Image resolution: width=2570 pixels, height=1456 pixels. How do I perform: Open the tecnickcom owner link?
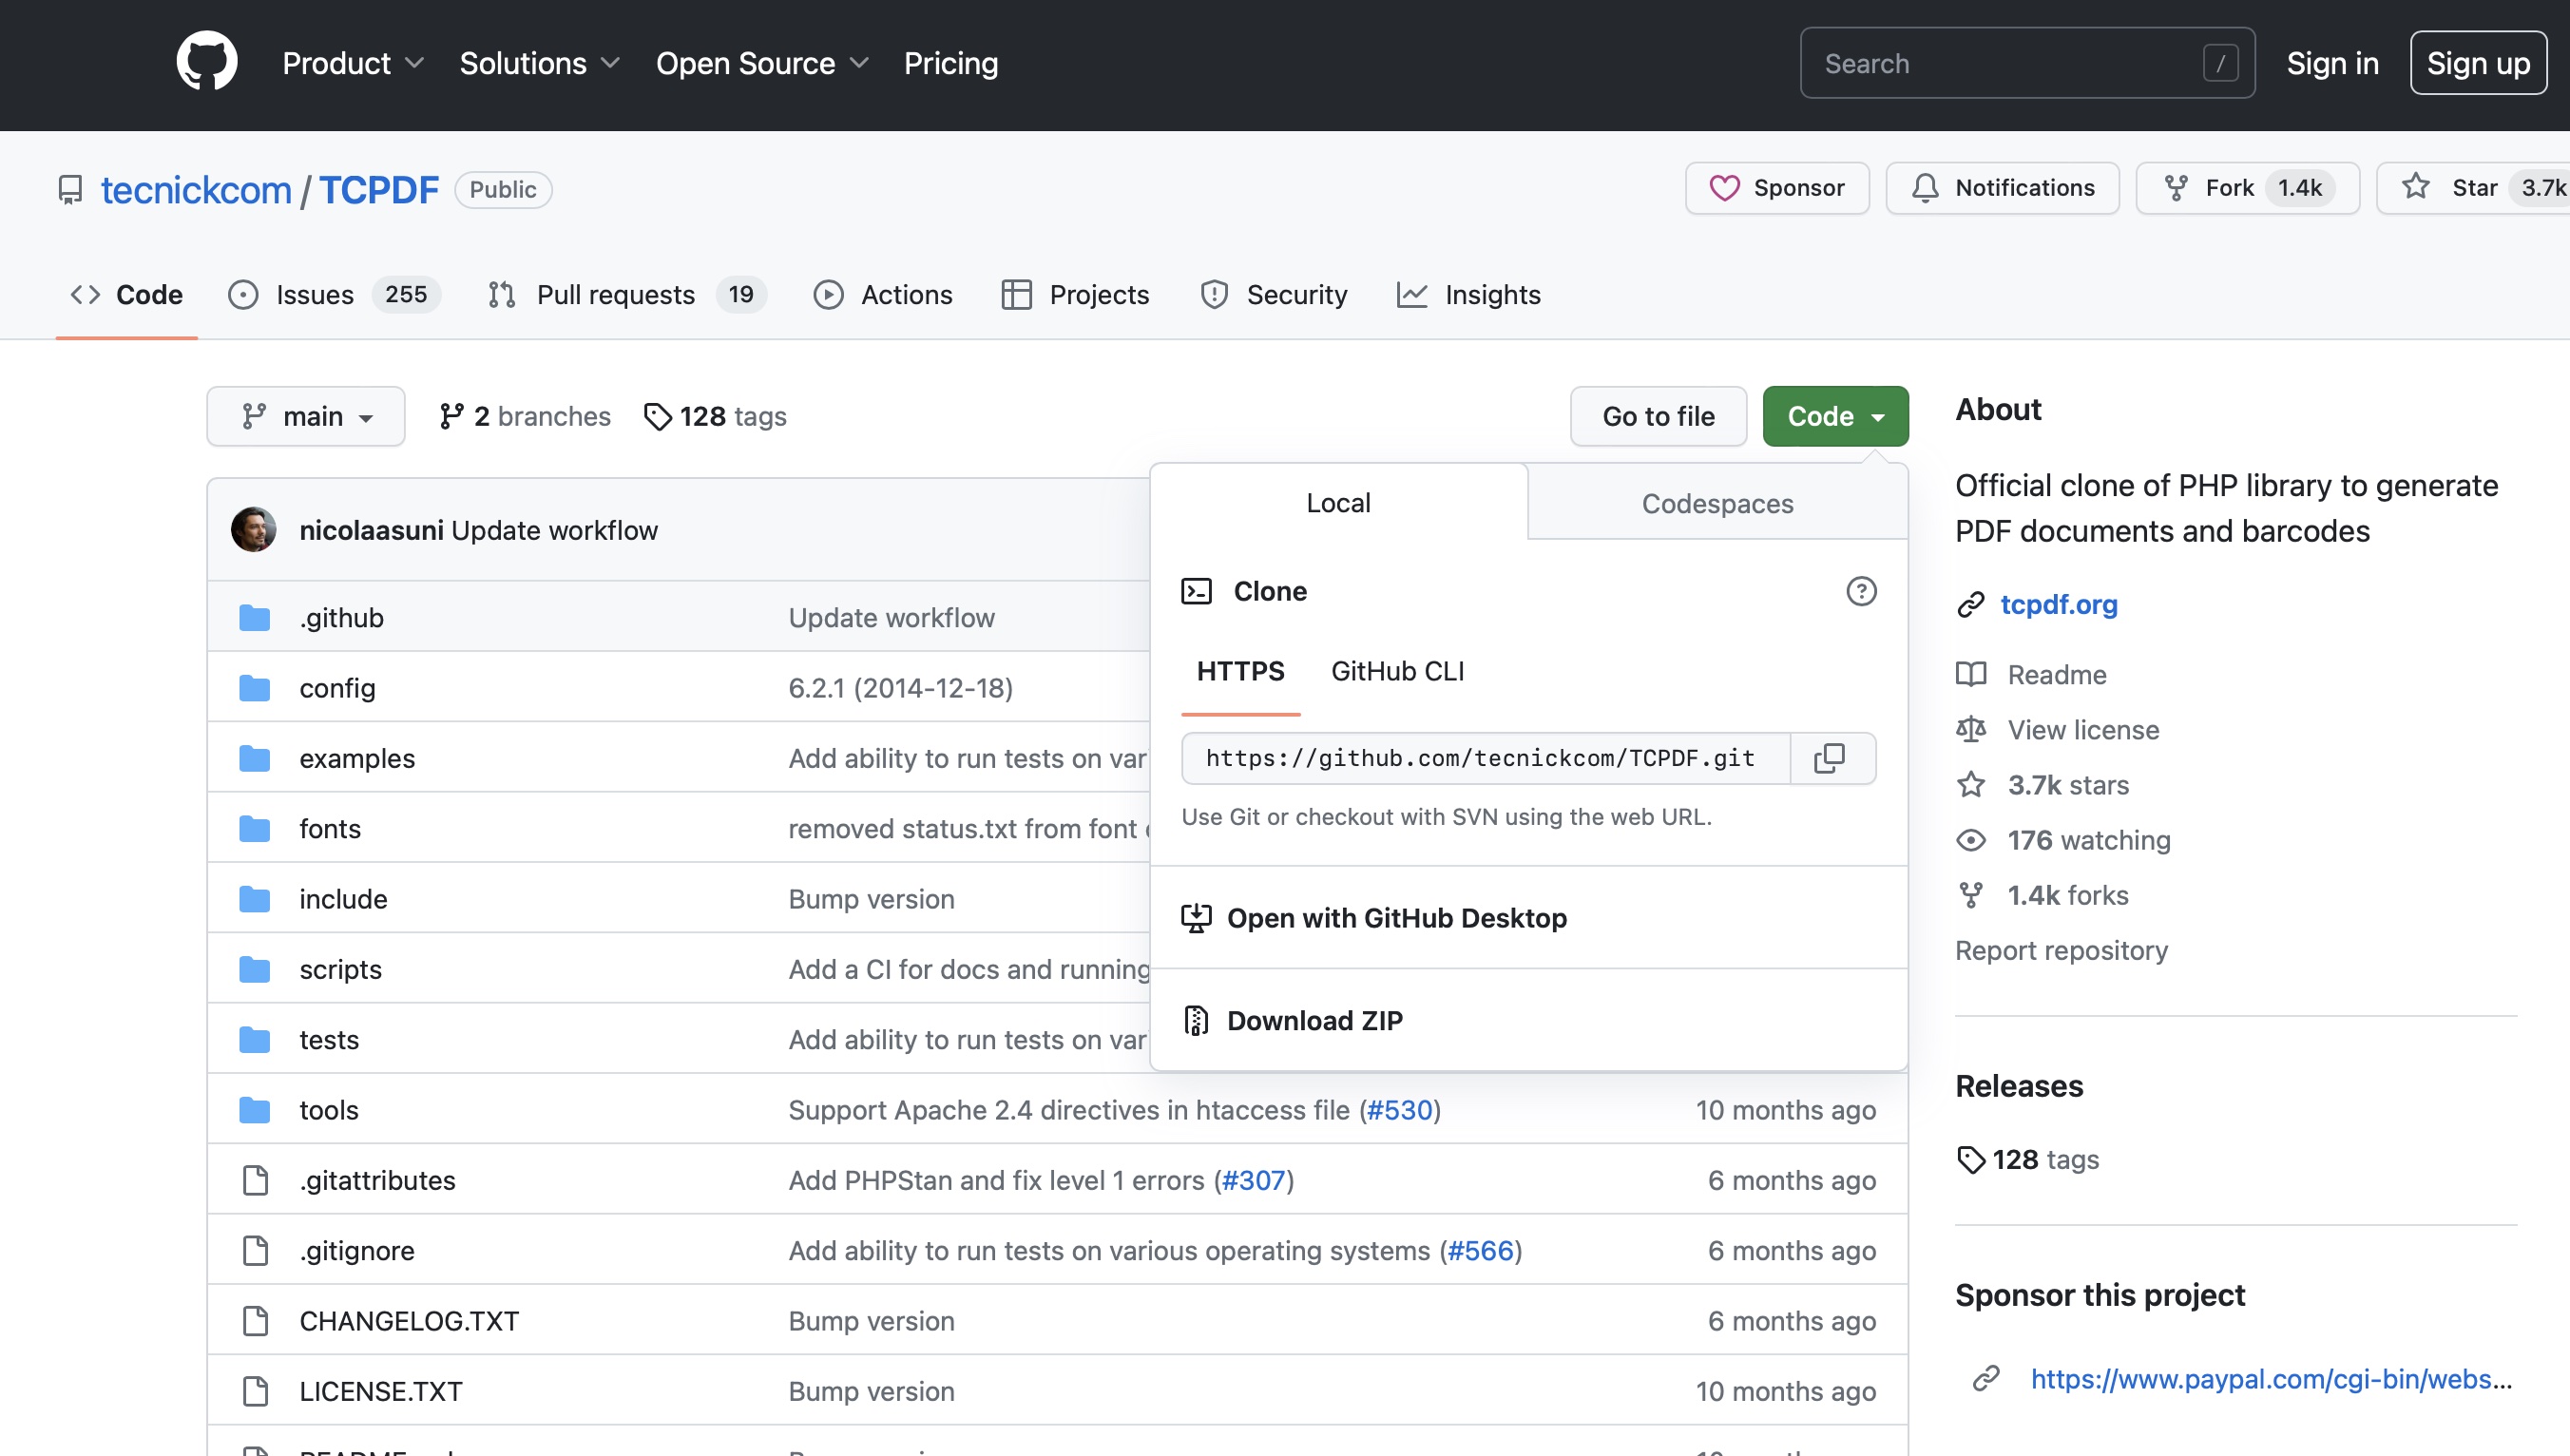point(196,190)
